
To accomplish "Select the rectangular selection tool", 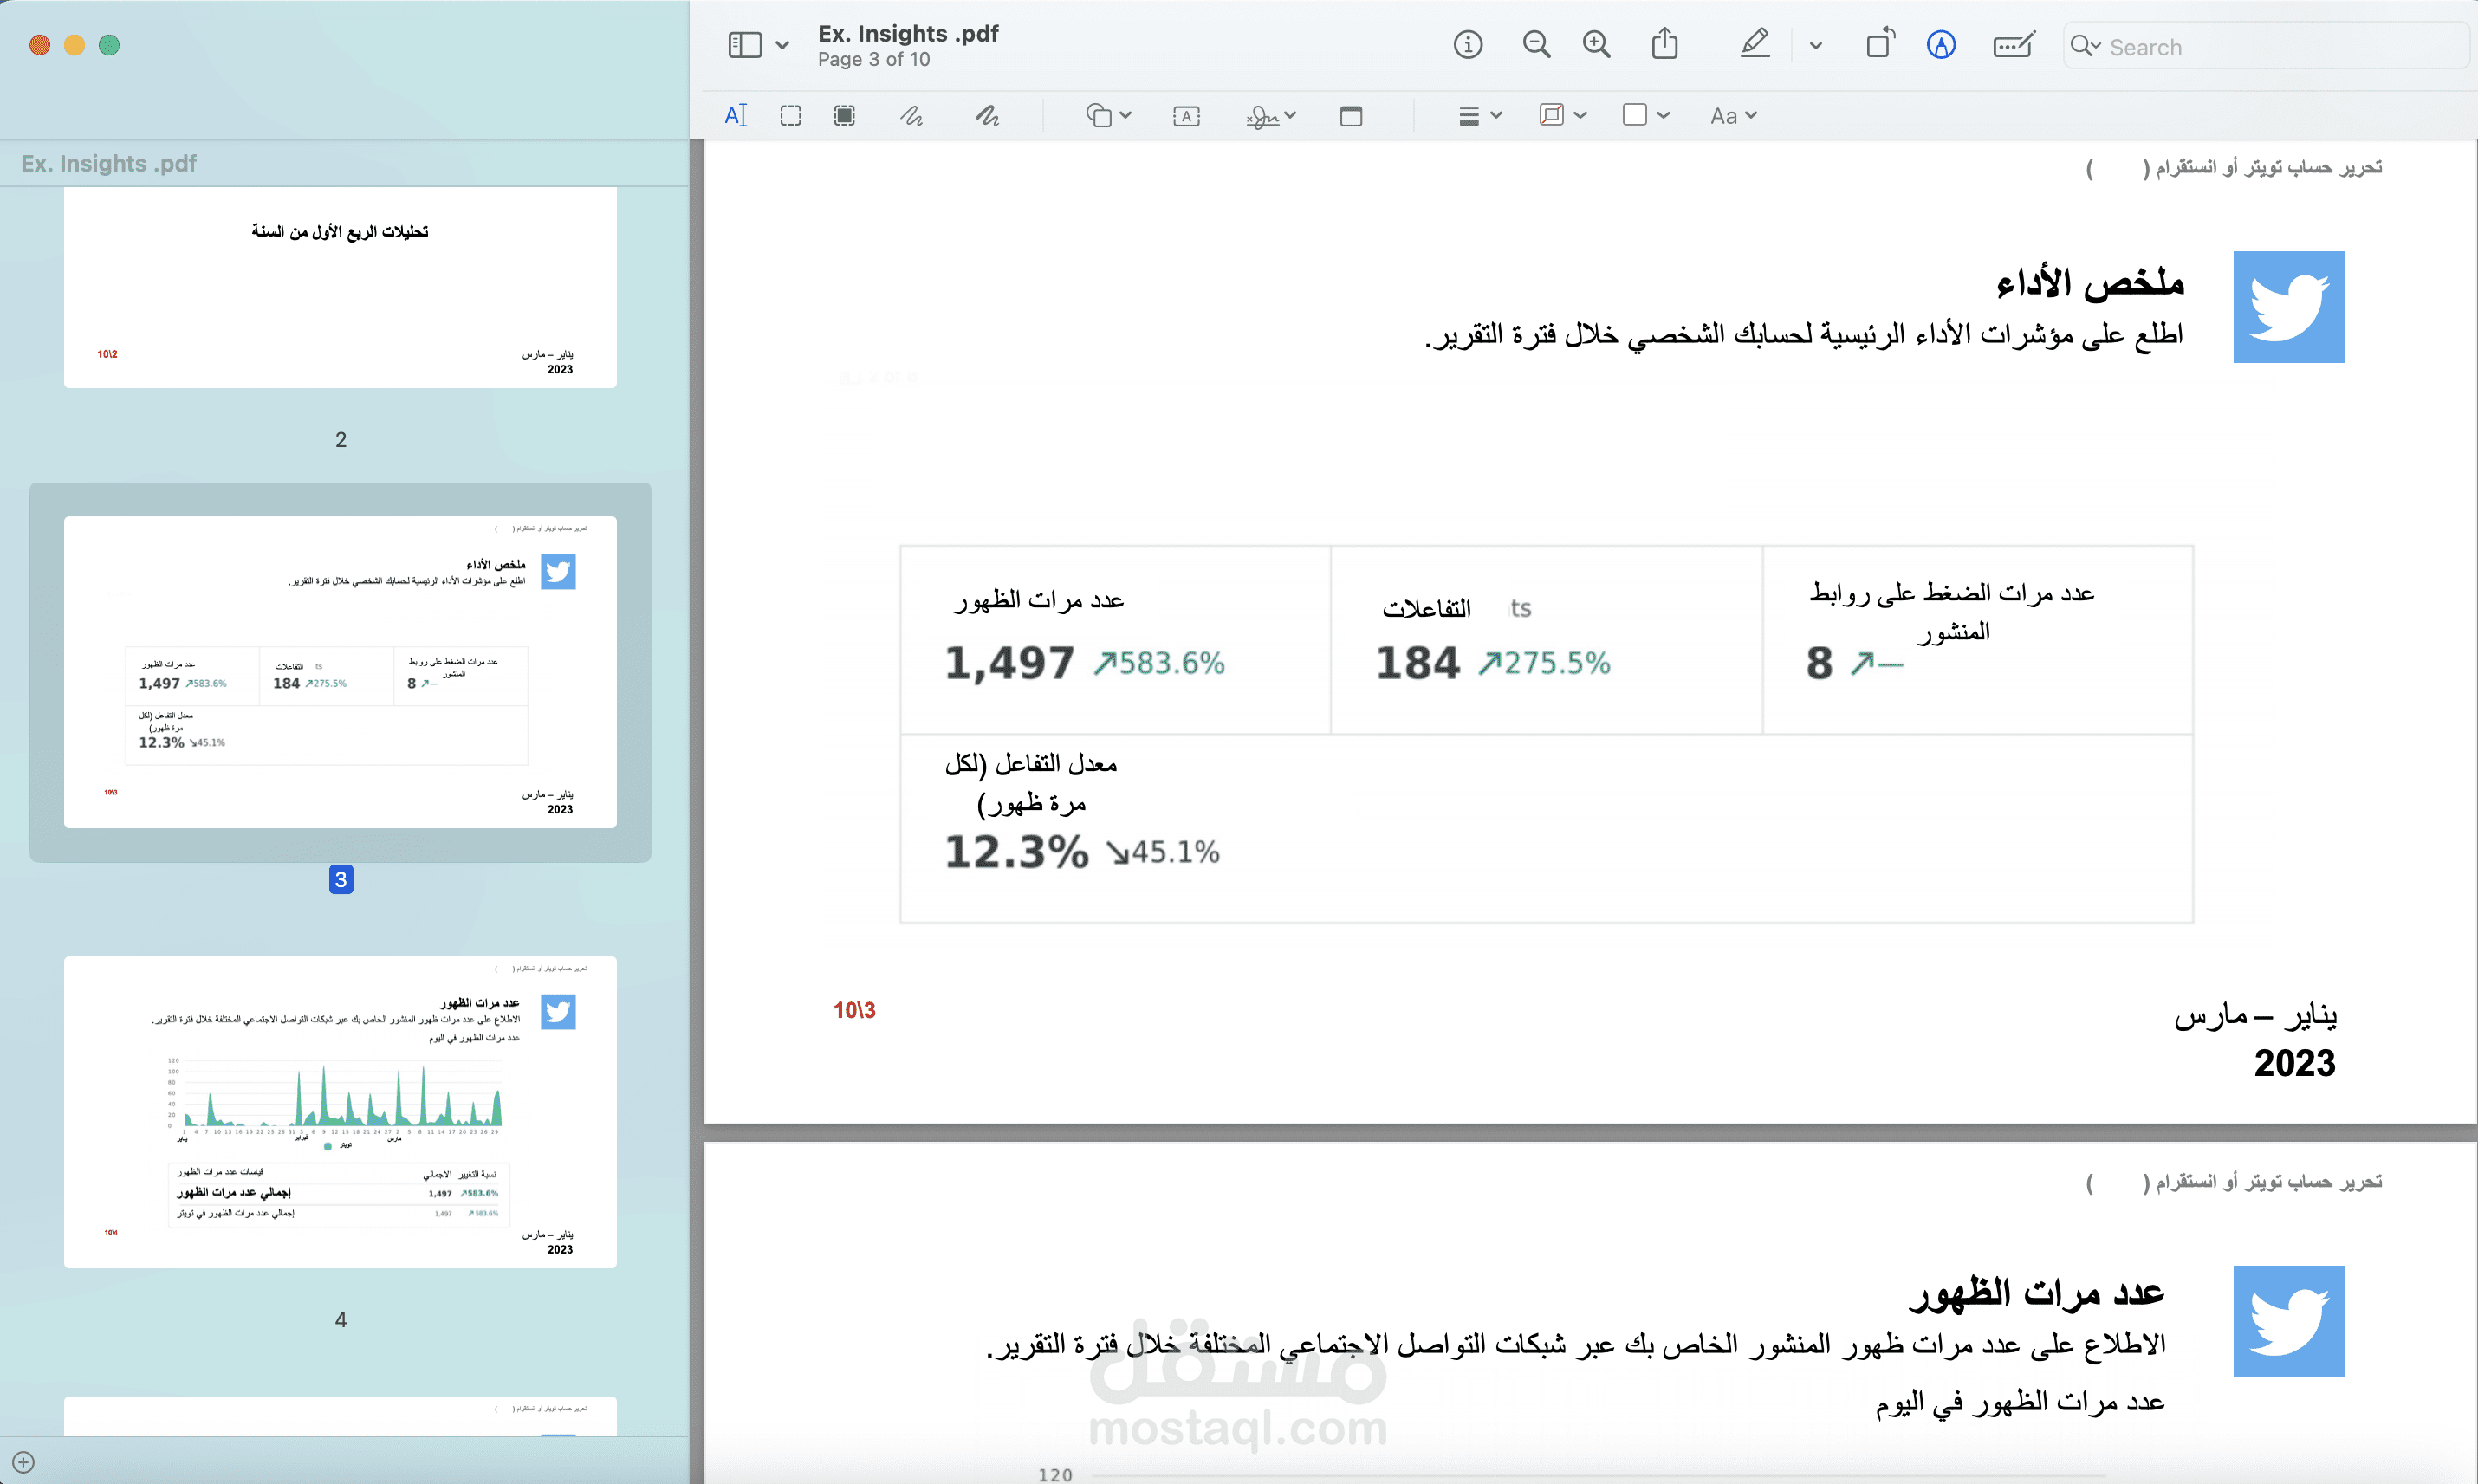I will (790, 115).
